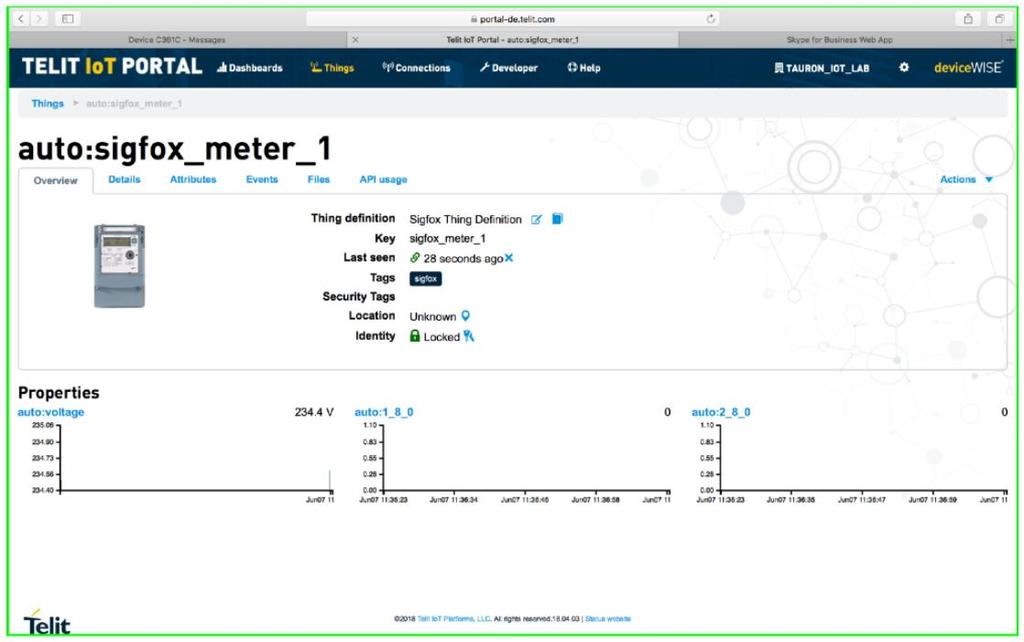1024x642 pixels.
Task: Click the Sigfox Thing Definition text
Action: click(x=466, y=219)
